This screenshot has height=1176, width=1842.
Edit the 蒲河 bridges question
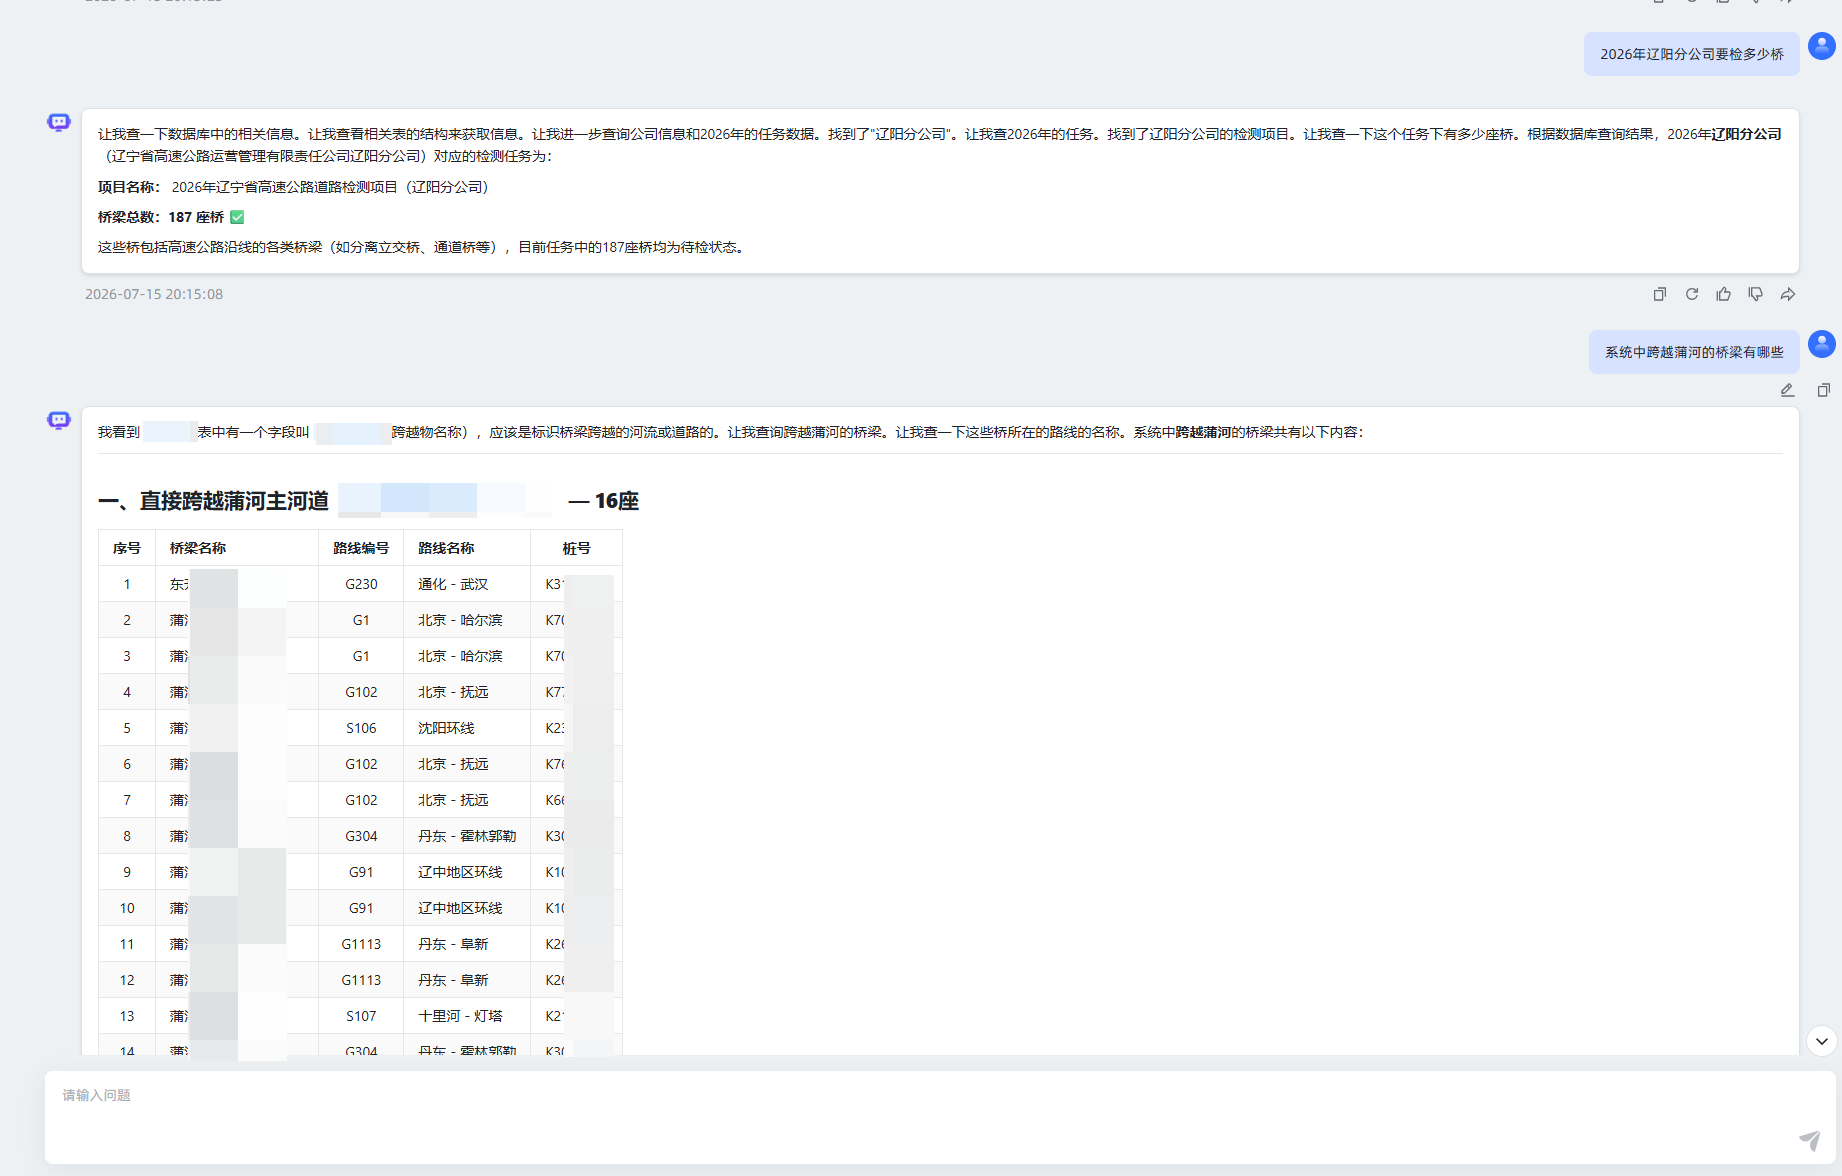[x=1787, y=390]
